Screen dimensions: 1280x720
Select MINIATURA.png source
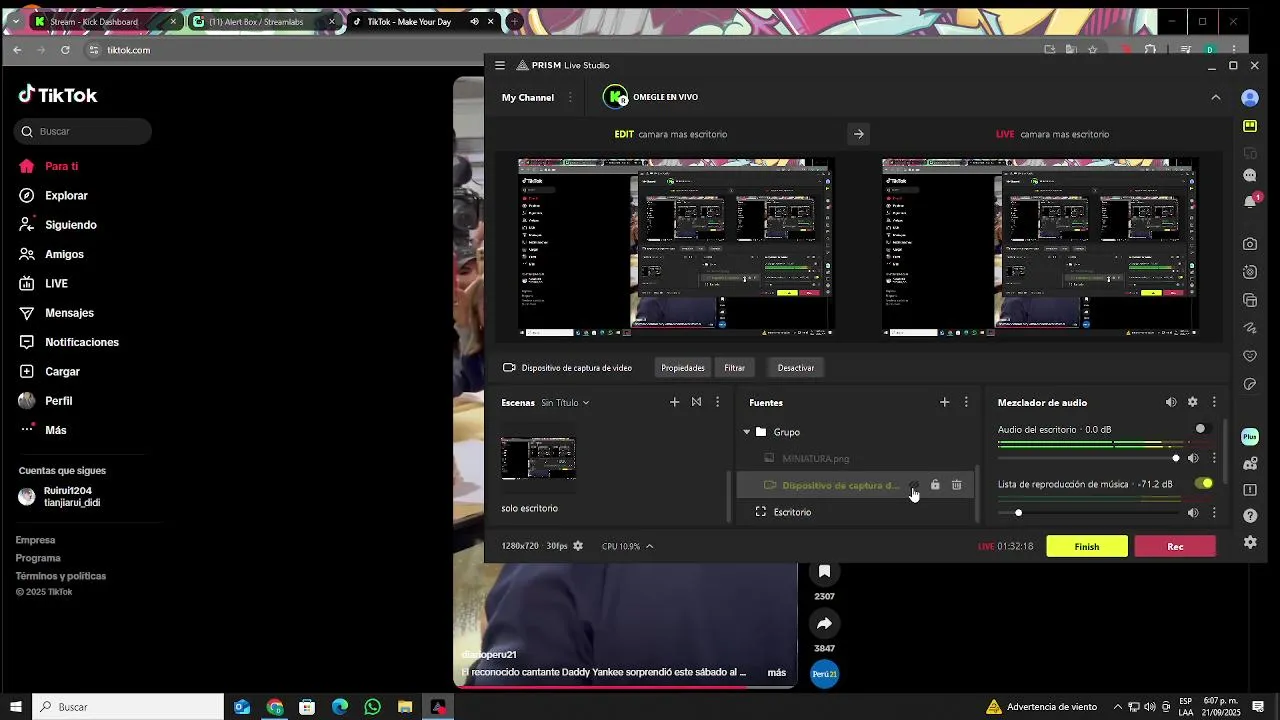point(855,458)
